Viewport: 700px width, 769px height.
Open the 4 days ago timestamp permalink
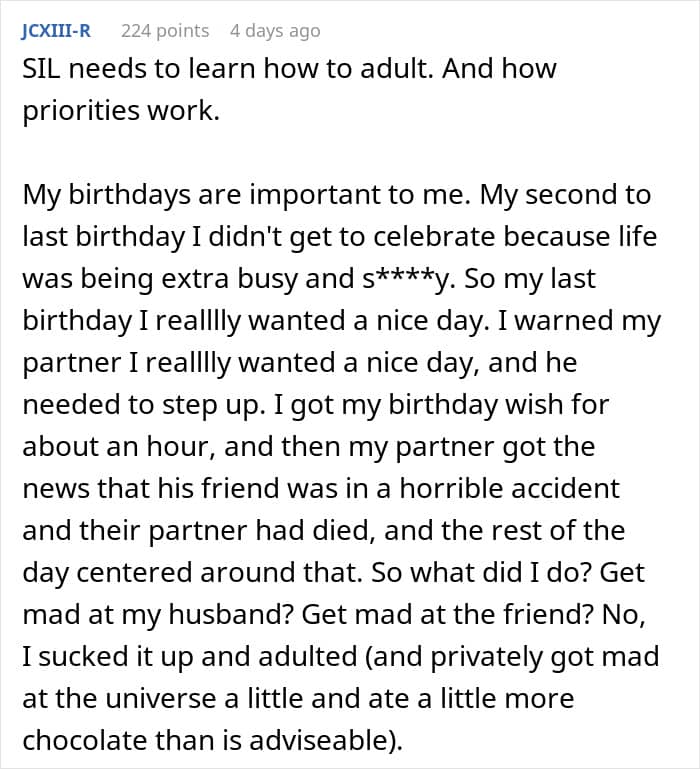tap(275, 31)
